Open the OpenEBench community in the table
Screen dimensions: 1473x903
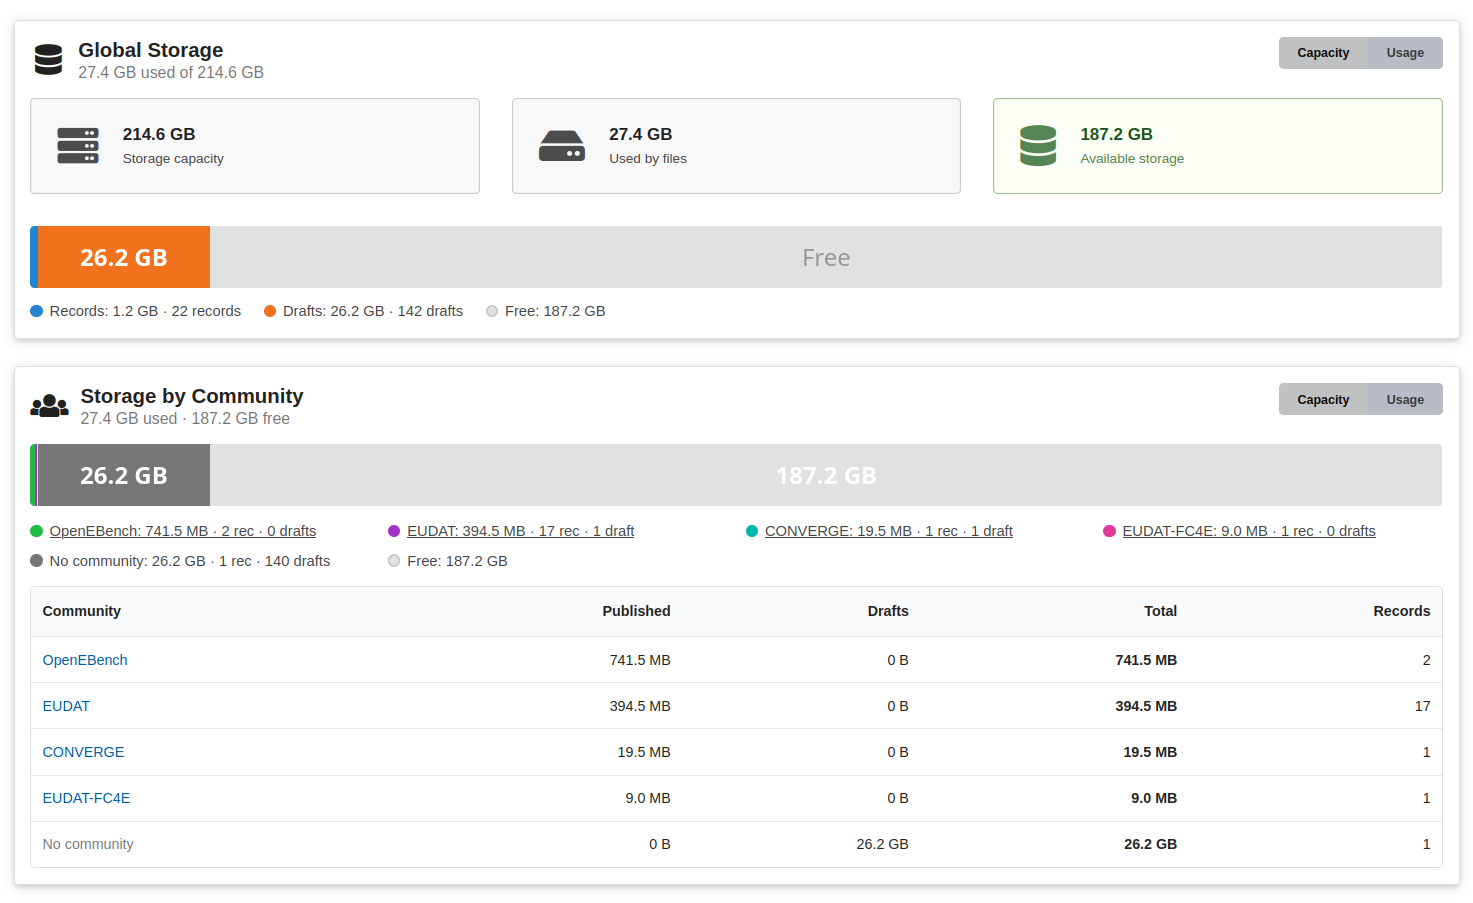[x=85, y=660]
